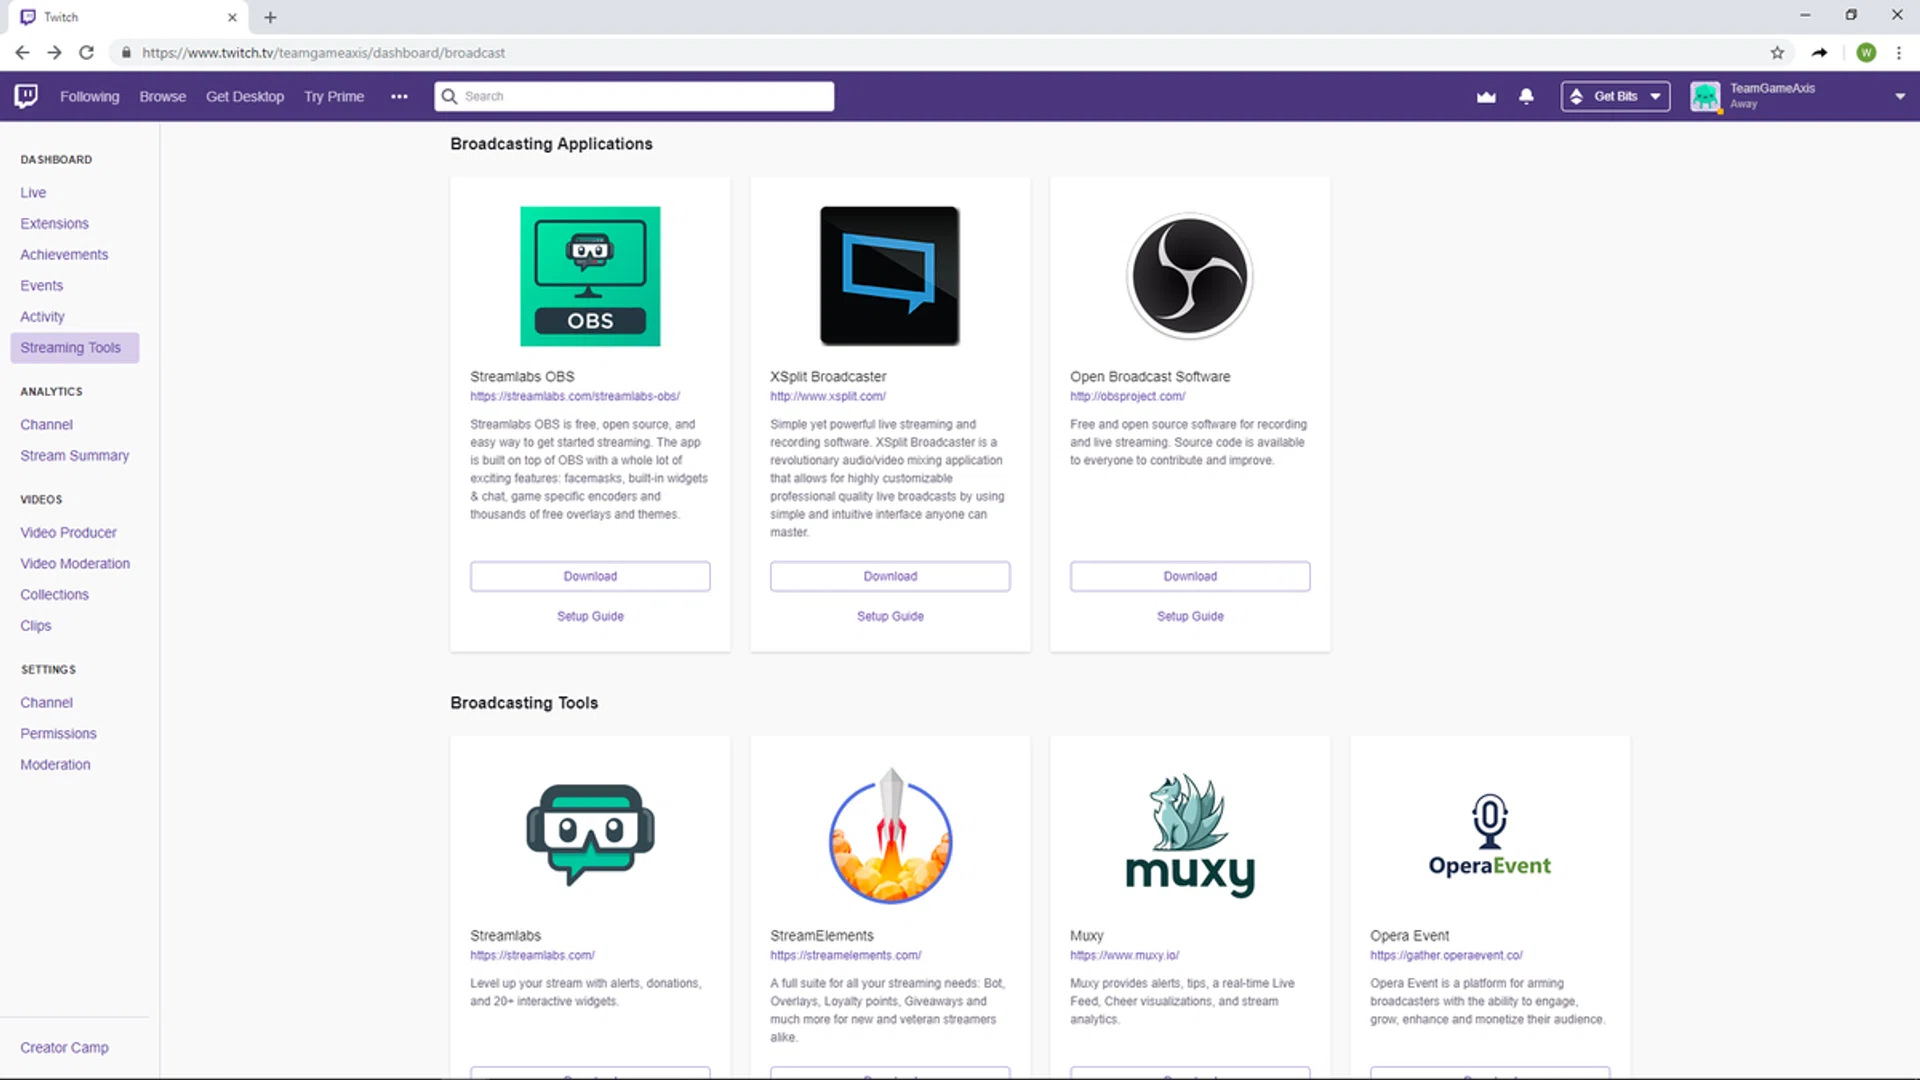1920x1080 pixels.
Task: Click the Twitch home logo icon
Action: [26, 96]
